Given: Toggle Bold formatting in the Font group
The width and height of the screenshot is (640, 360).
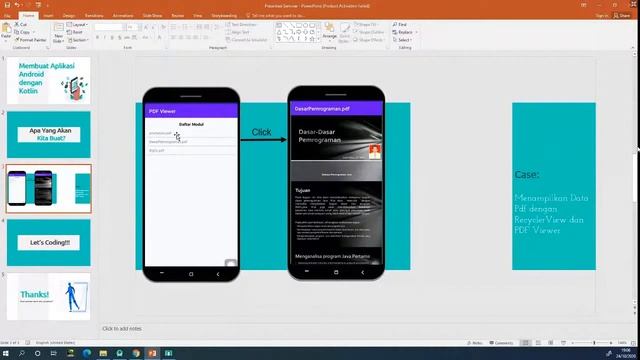Looking at the screenshot, I should [98, 38].
